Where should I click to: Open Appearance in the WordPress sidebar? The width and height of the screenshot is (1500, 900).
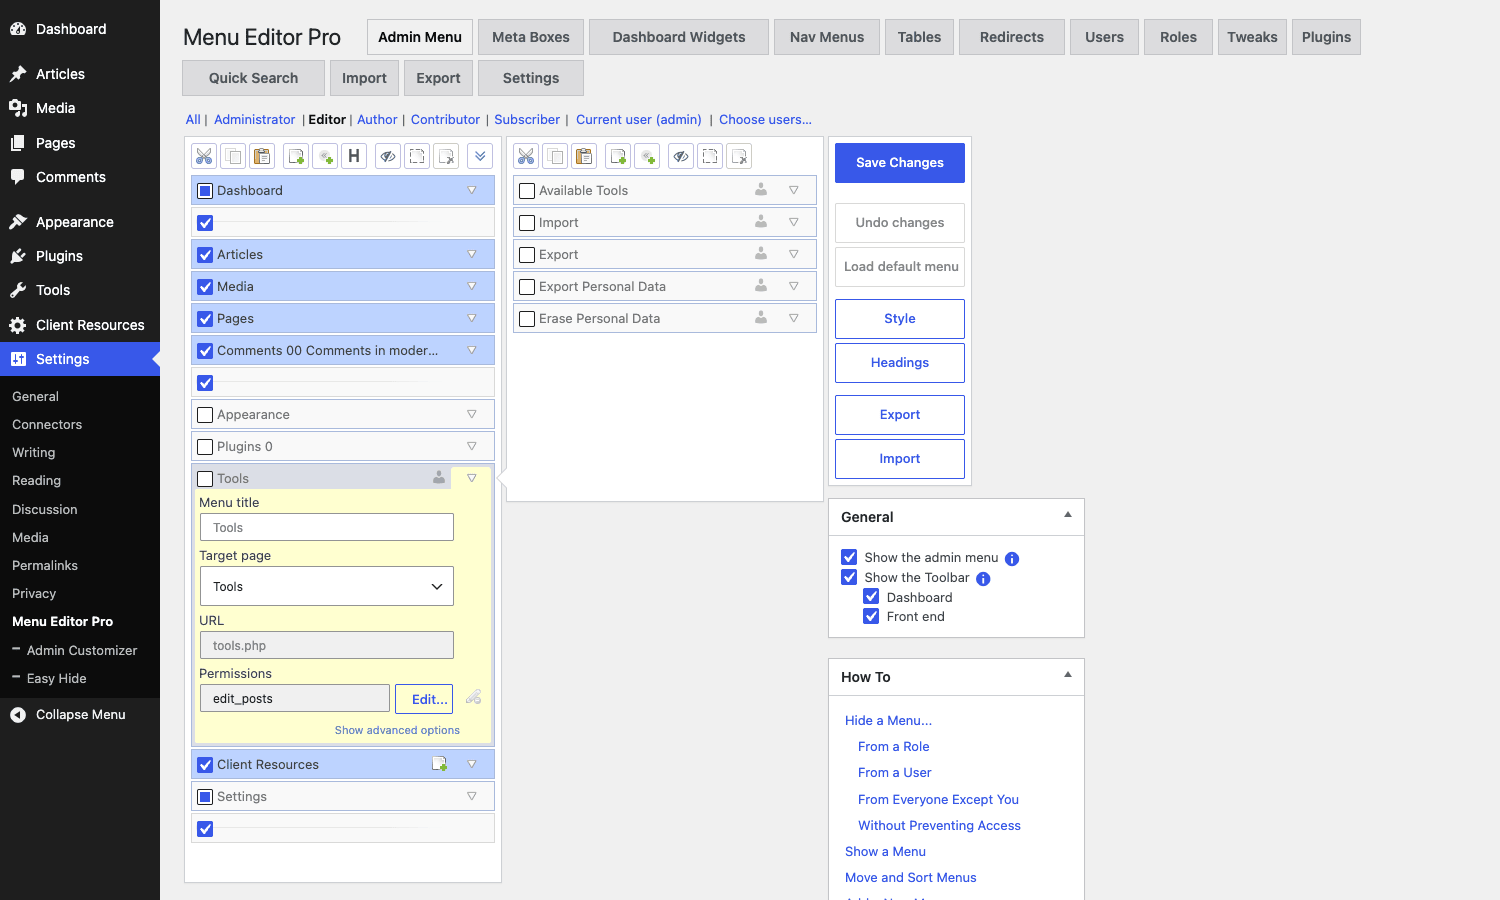(75, 222)
